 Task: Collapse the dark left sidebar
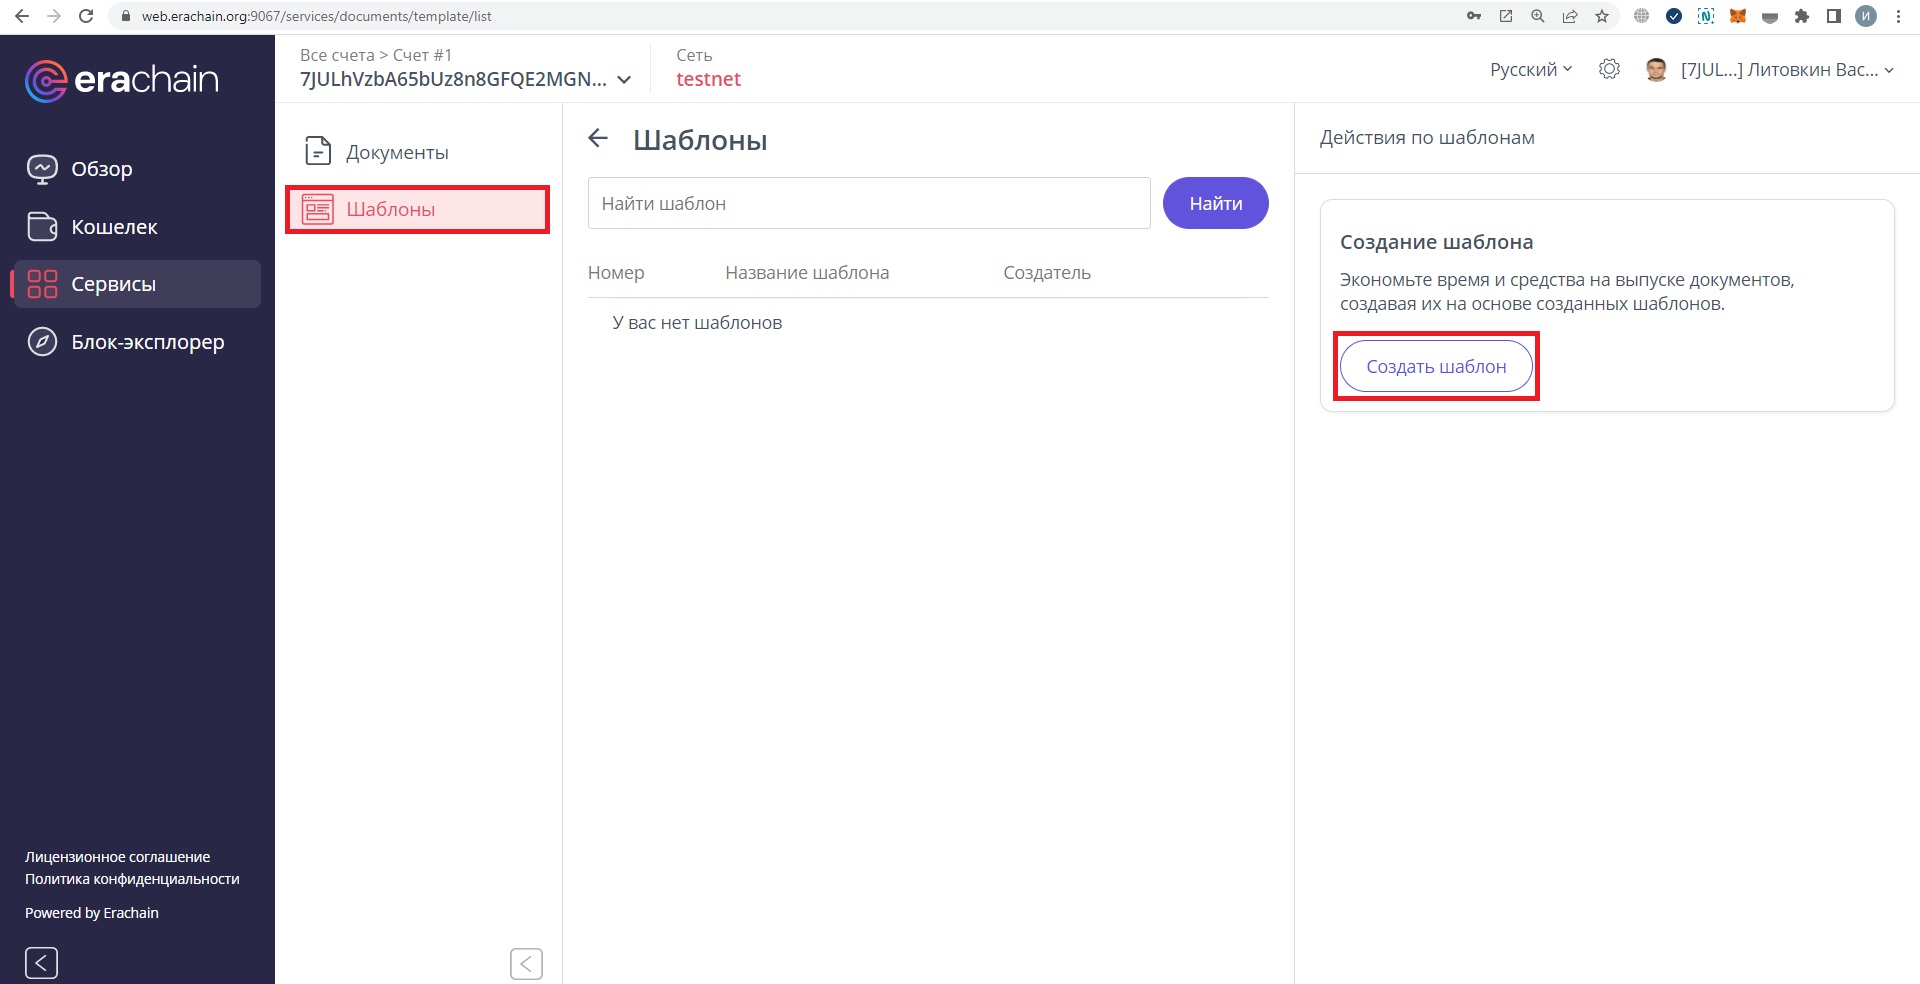(41, 962)
